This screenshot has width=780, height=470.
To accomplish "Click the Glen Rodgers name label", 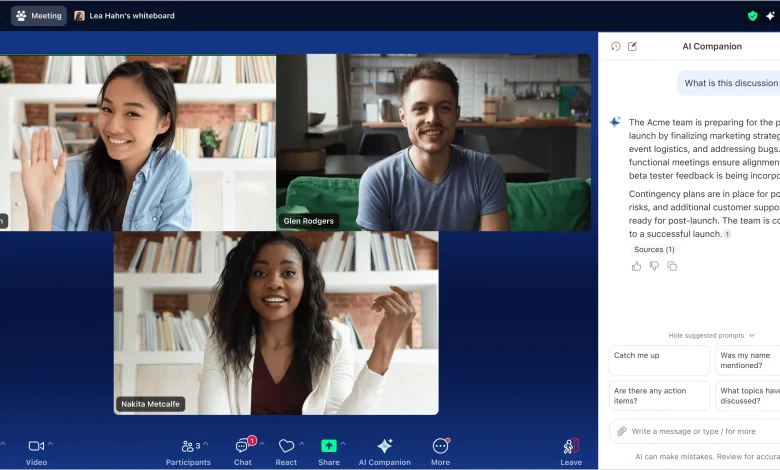I will 308,221.
